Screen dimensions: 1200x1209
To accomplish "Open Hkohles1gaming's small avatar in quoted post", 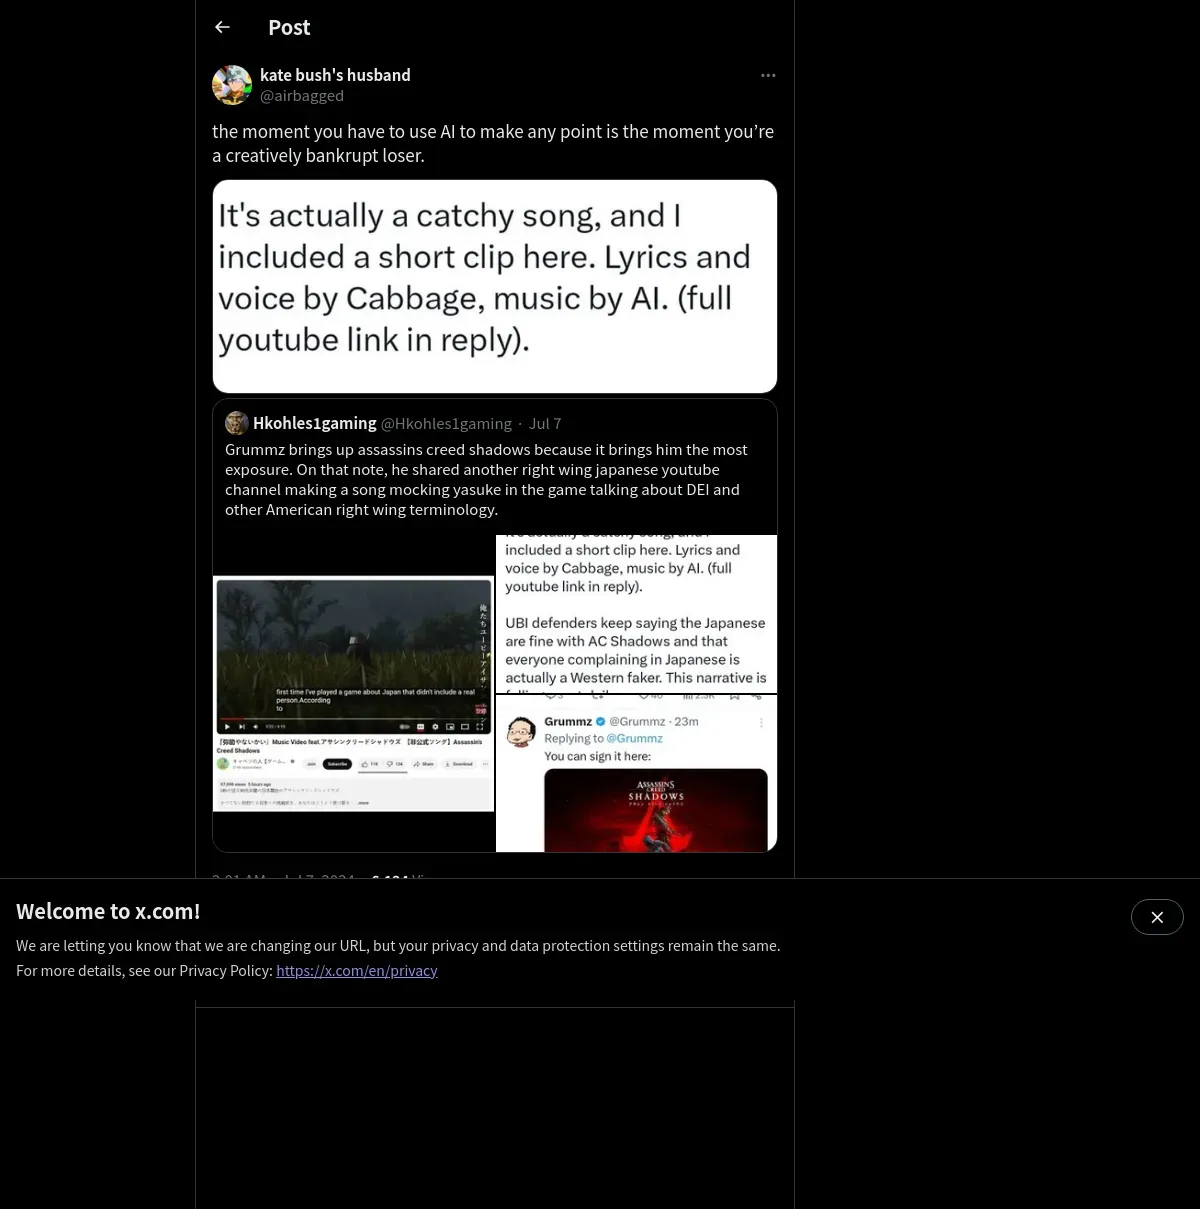I will [x=237, y=423].
